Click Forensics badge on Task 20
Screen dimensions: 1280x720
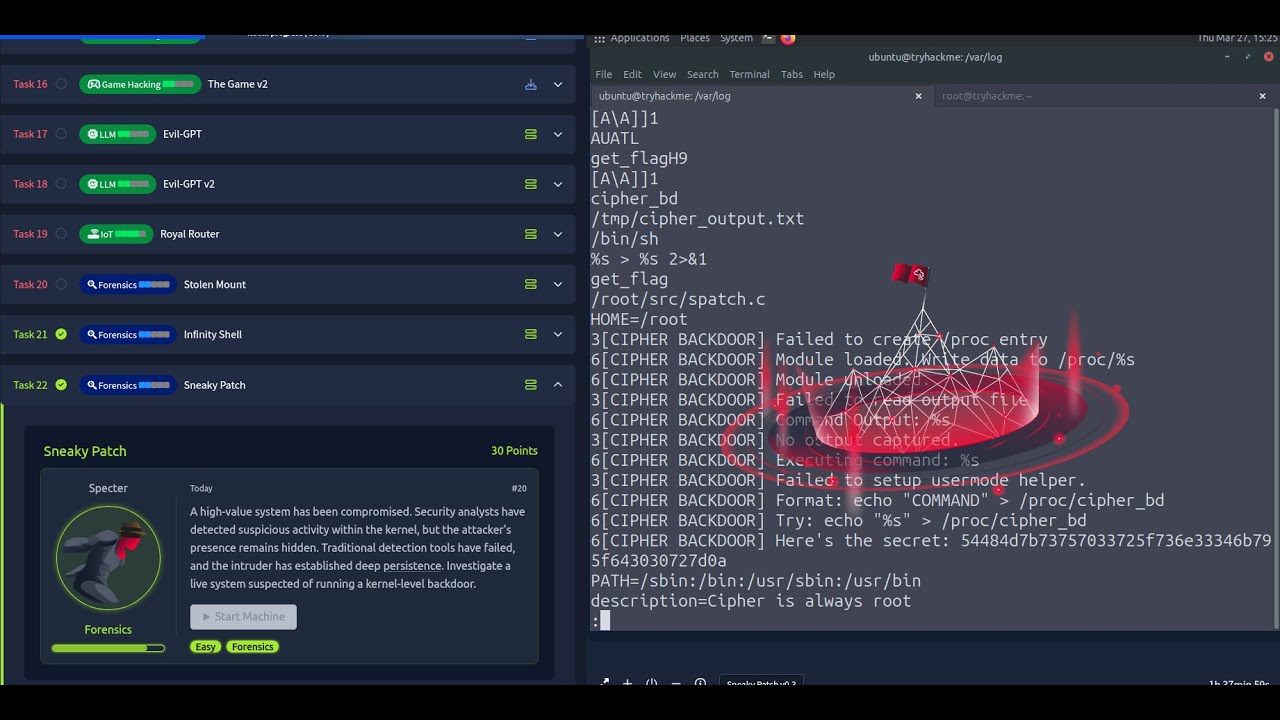click(x=128, y=284)
